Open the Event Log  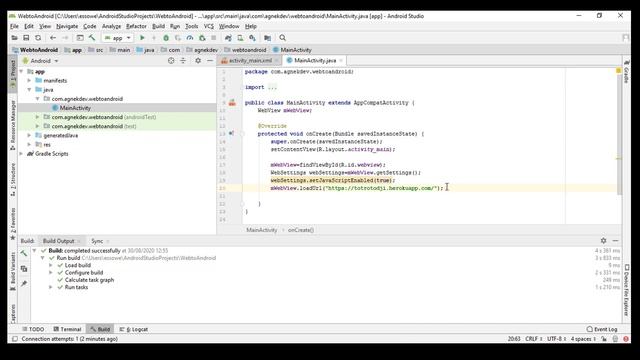click(x=602, y=329)
